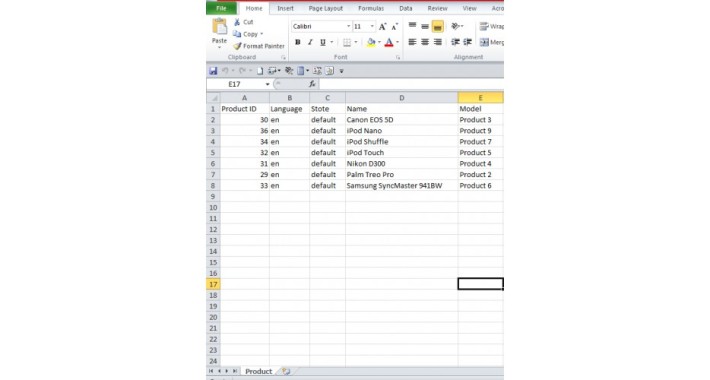
Task: Click the Name Box showing E17
Action: click(235, 84)
